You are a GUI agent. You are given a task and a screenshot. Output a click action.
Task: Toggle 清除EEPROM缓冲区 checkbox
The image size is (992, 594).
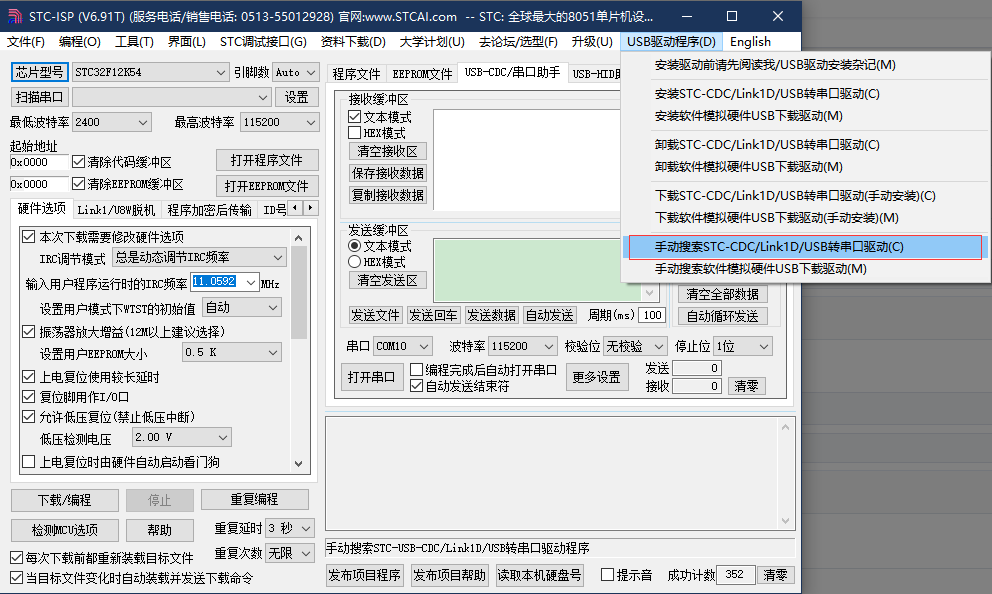pos(78,184)
